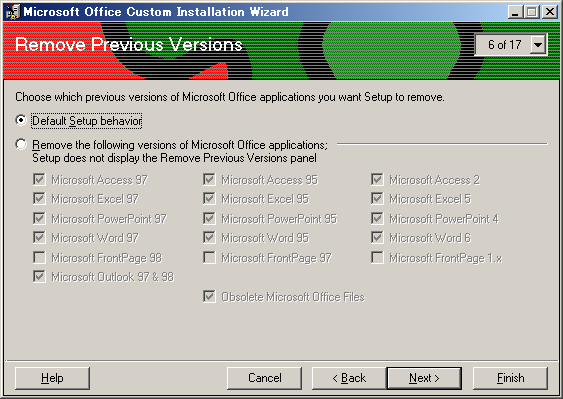Minimize the wizard window
The width and height of the screenshot is (563, 399).
coord(515,12)
